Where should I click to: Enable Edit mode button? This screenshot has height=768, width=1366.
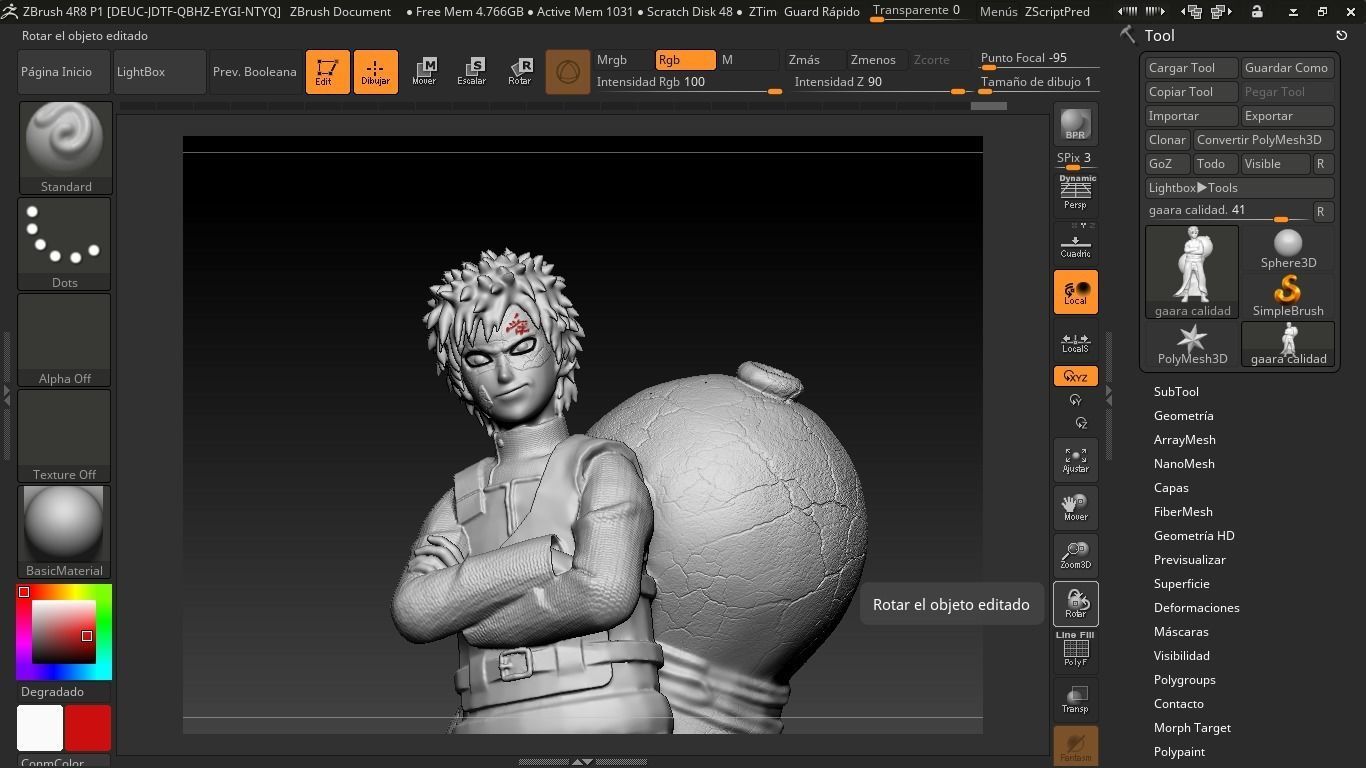pyautogui.click(x=327, y=72)
